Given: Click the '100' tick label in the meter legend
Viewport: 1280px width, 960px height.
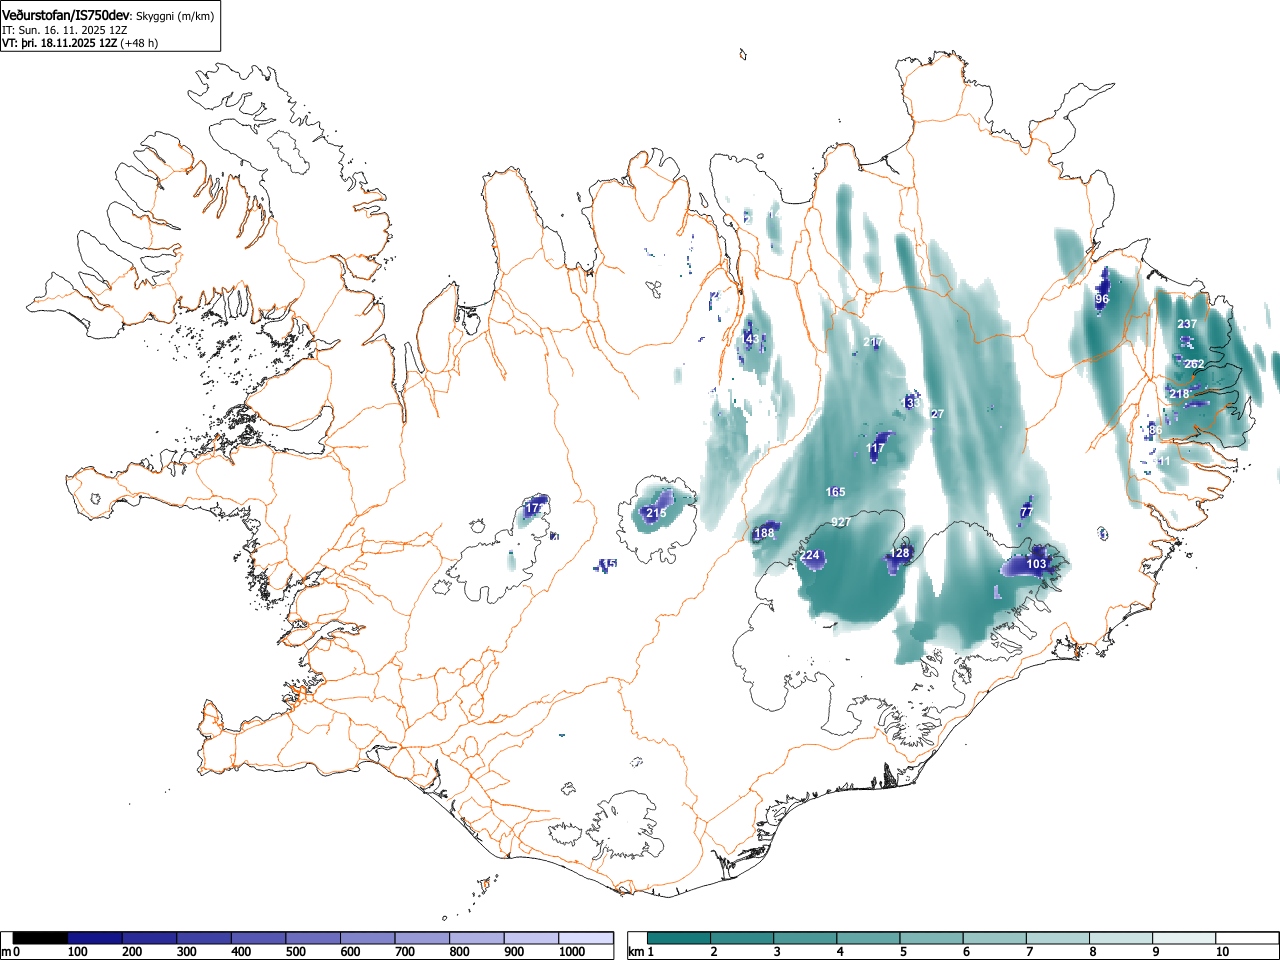Looking at the screenshot, I should pyautogui.click(x=78, y=952).
